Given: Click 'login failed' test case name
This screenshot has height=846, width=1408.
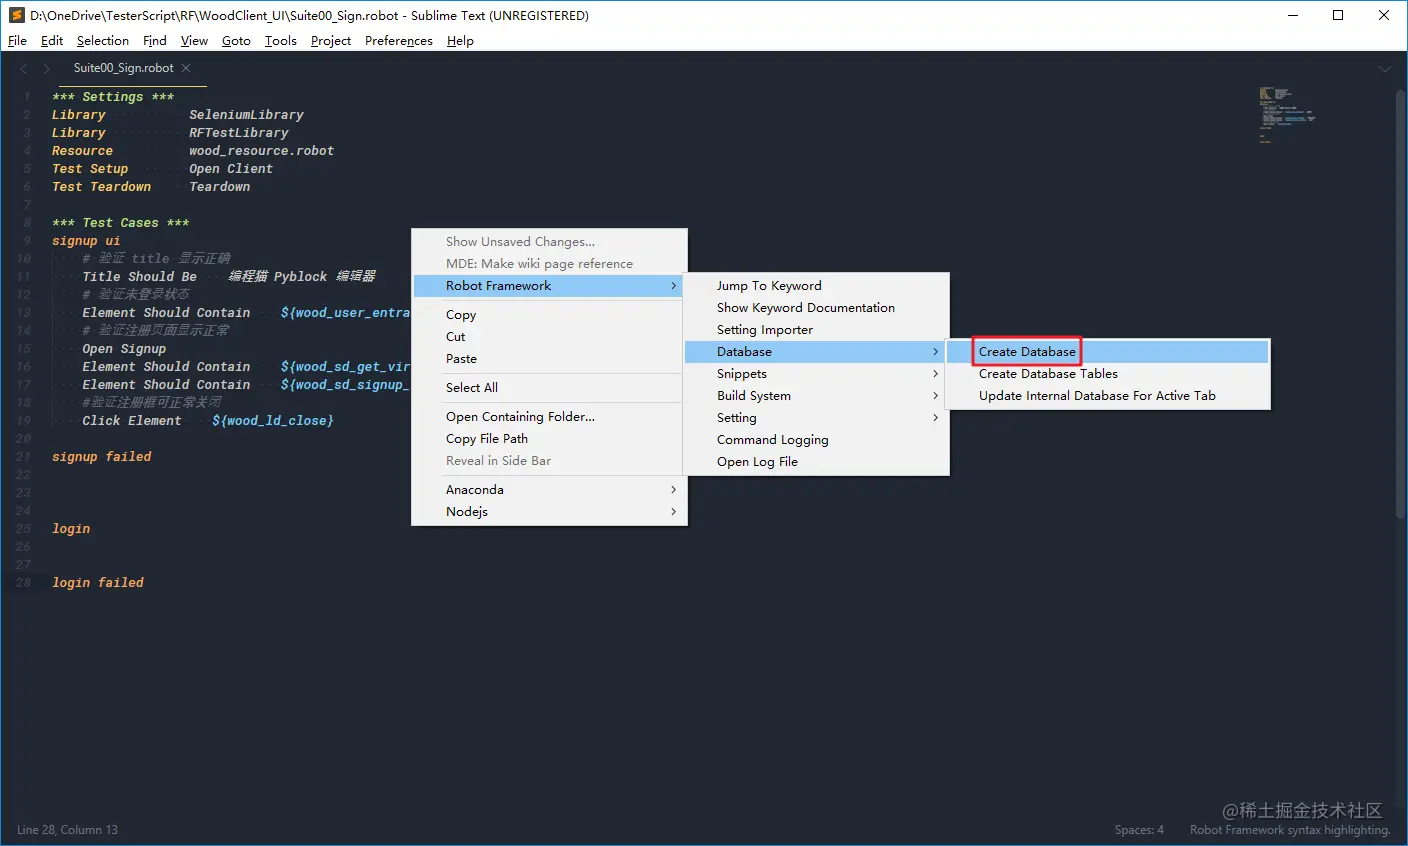Looking at the screenshot, I should coord(98,583).
